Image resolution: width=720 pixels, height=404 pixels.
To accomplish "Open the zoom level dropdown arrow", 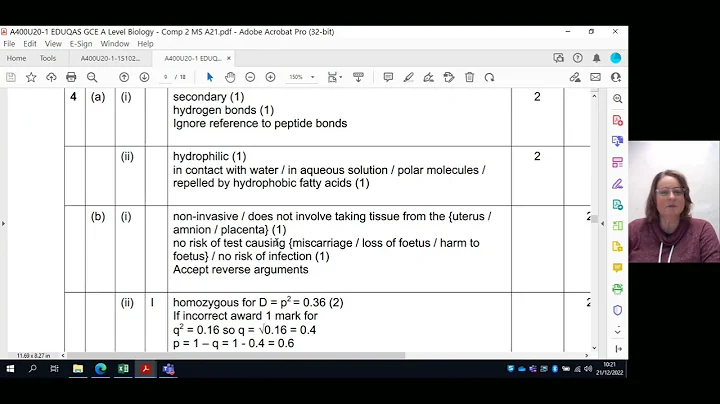I will tap(313, 77).
